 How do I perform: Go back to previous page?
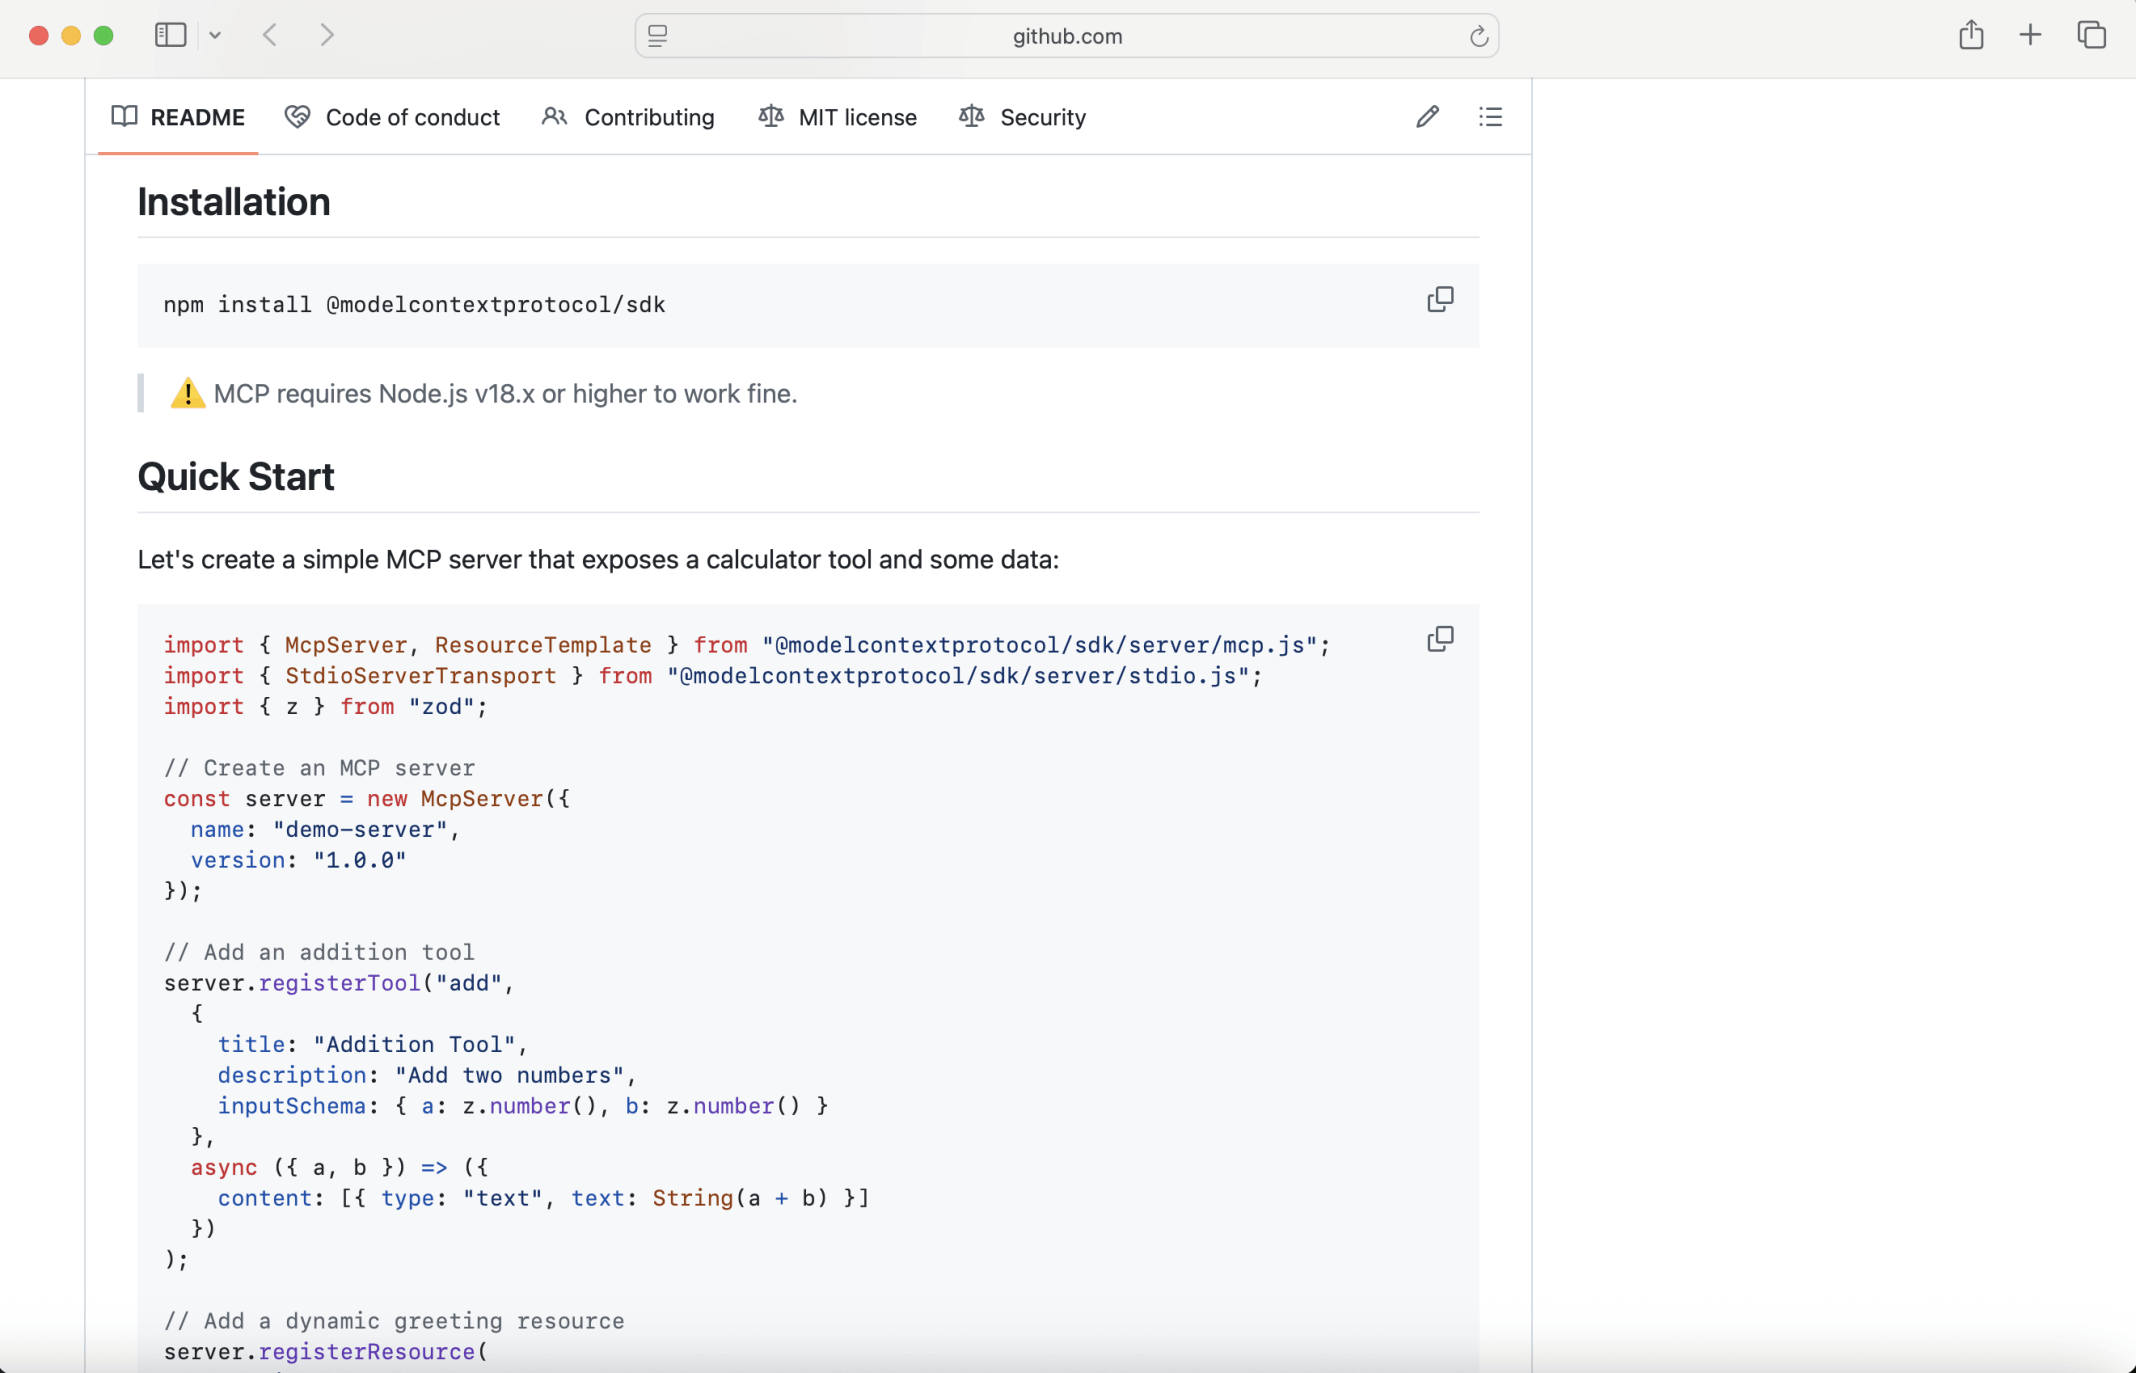[270, 35]
